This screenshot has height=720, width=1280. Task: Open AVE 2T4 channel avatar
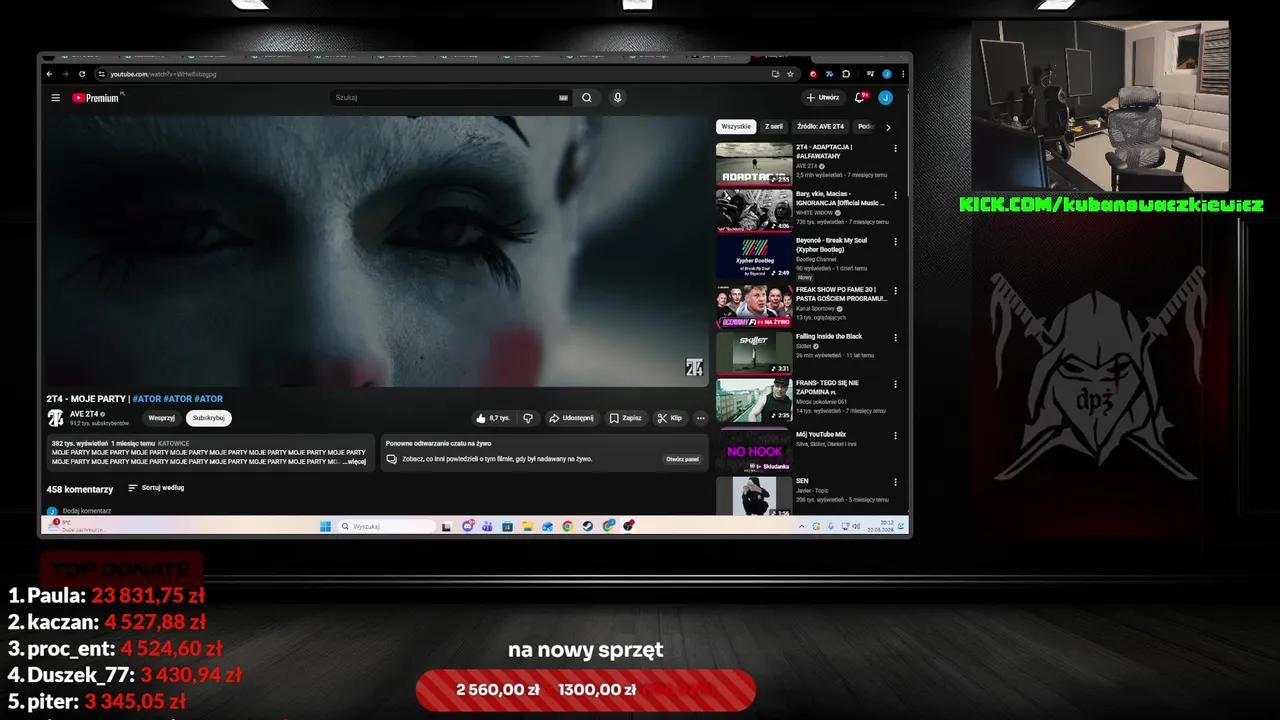pos(56,417)
